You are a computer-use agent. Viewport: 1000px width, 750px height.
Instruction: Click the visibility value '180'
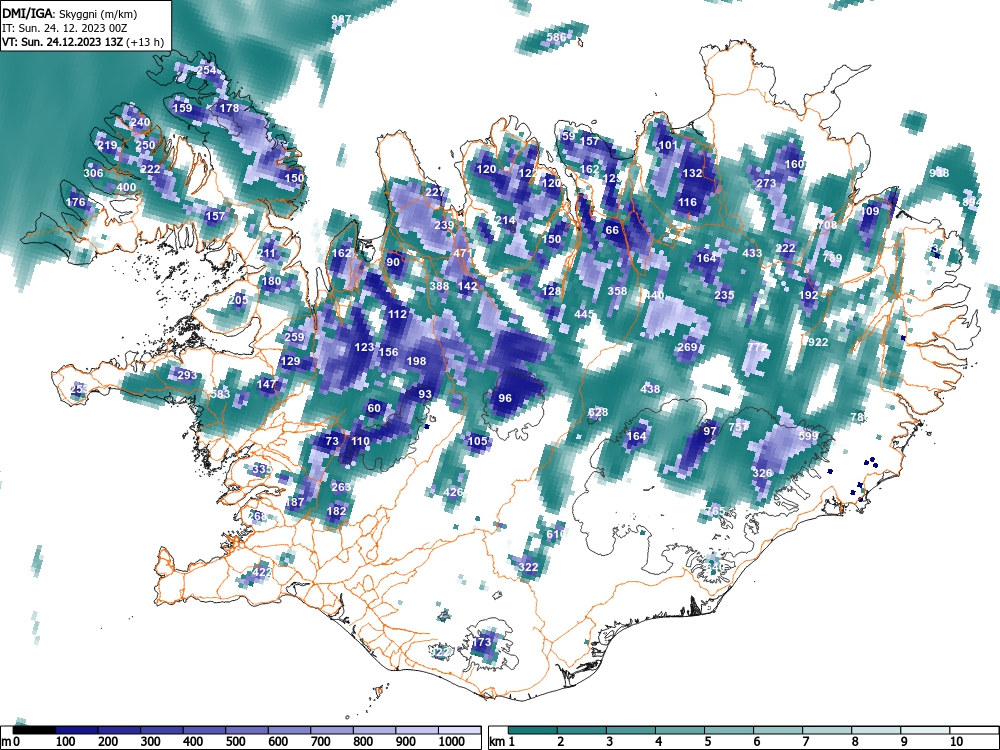271,281
